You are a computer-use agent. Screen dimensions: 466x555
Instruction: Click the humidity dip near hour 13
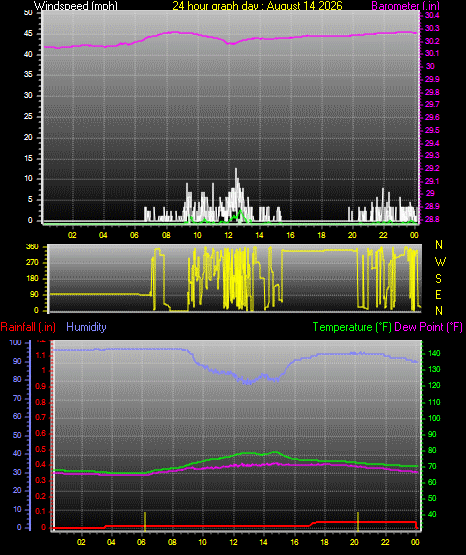[248, 382]
